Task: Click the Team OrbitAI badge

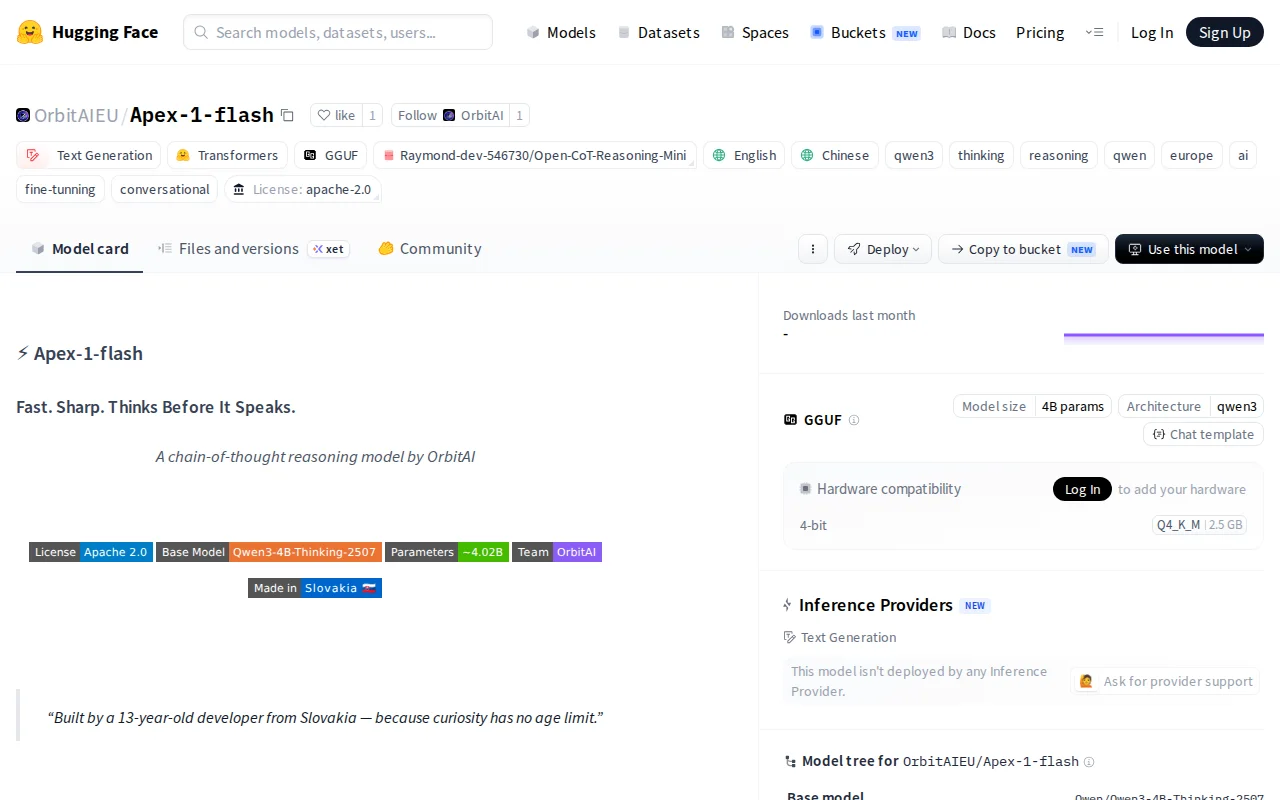Action: [x=557, y=552]
